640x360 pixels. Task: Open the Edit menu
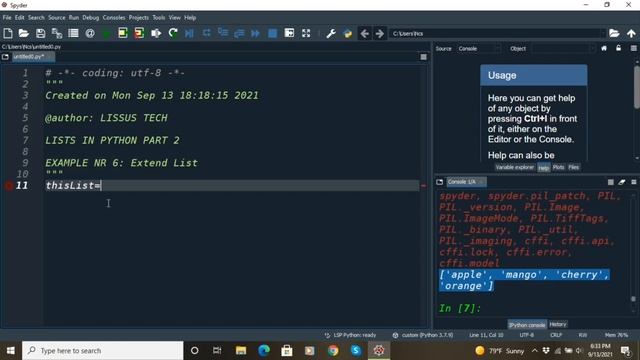20,18
